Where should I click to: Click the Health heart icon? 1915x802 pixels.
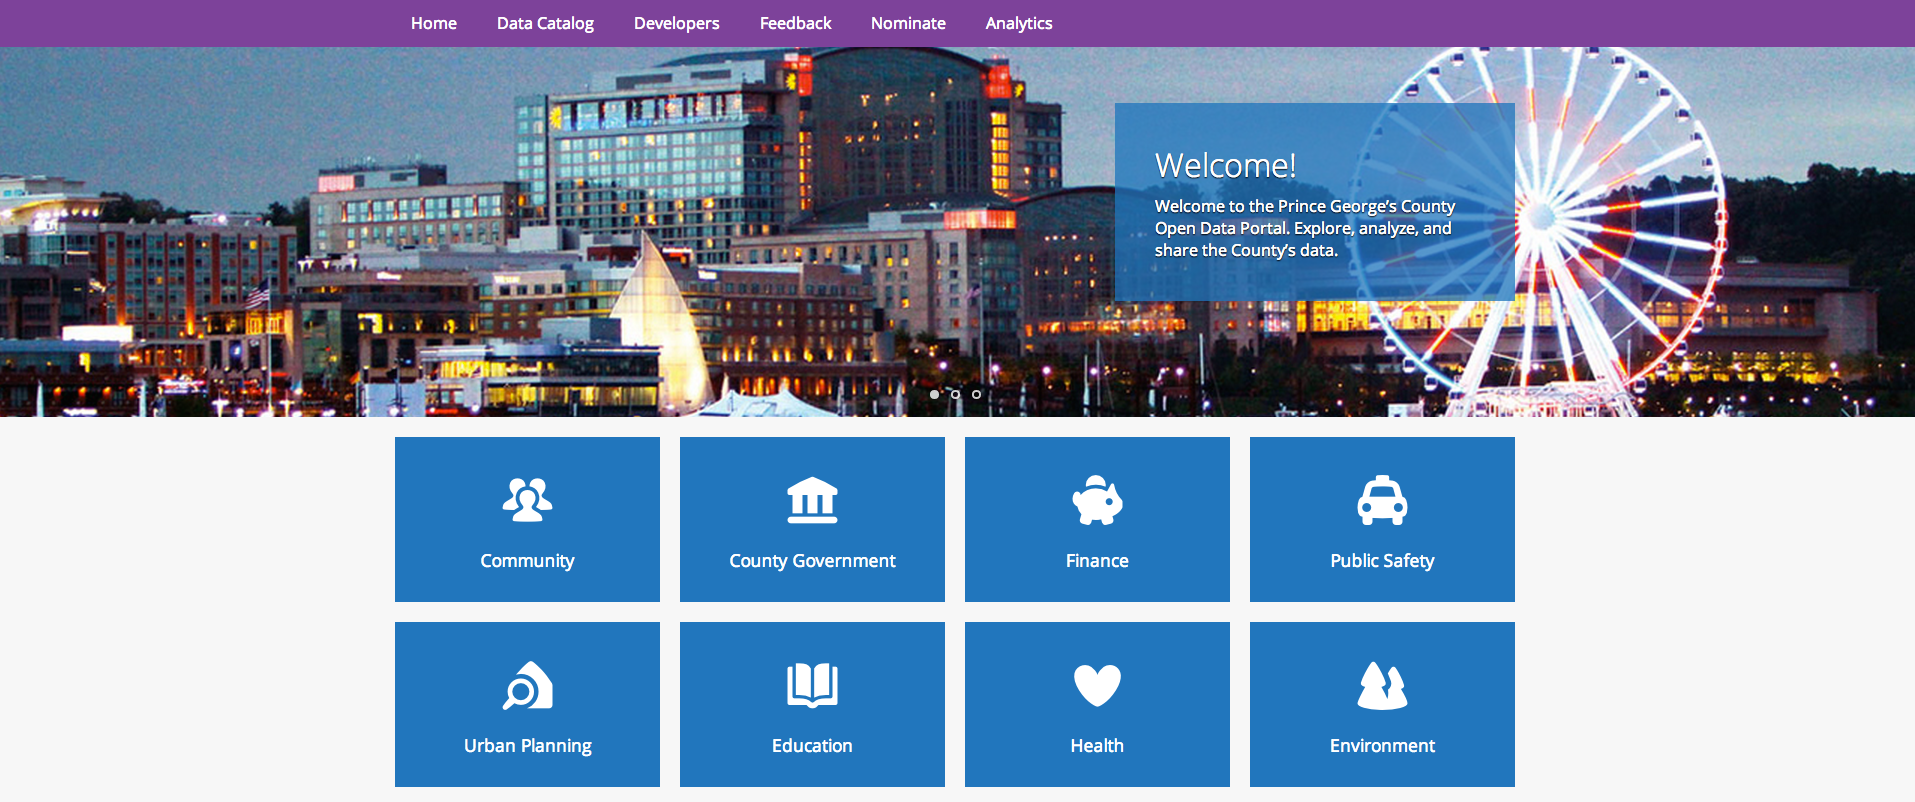[1097, 686]
